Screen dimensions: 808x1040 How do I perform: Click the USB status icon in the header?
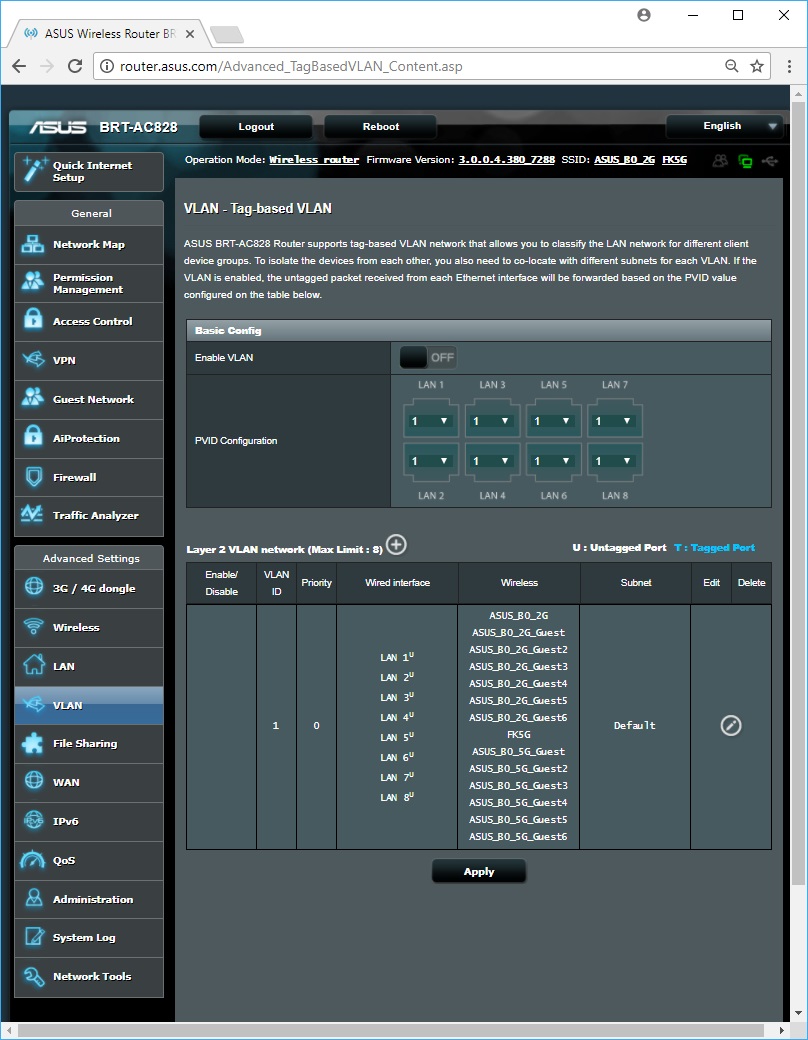click(767, 160)
